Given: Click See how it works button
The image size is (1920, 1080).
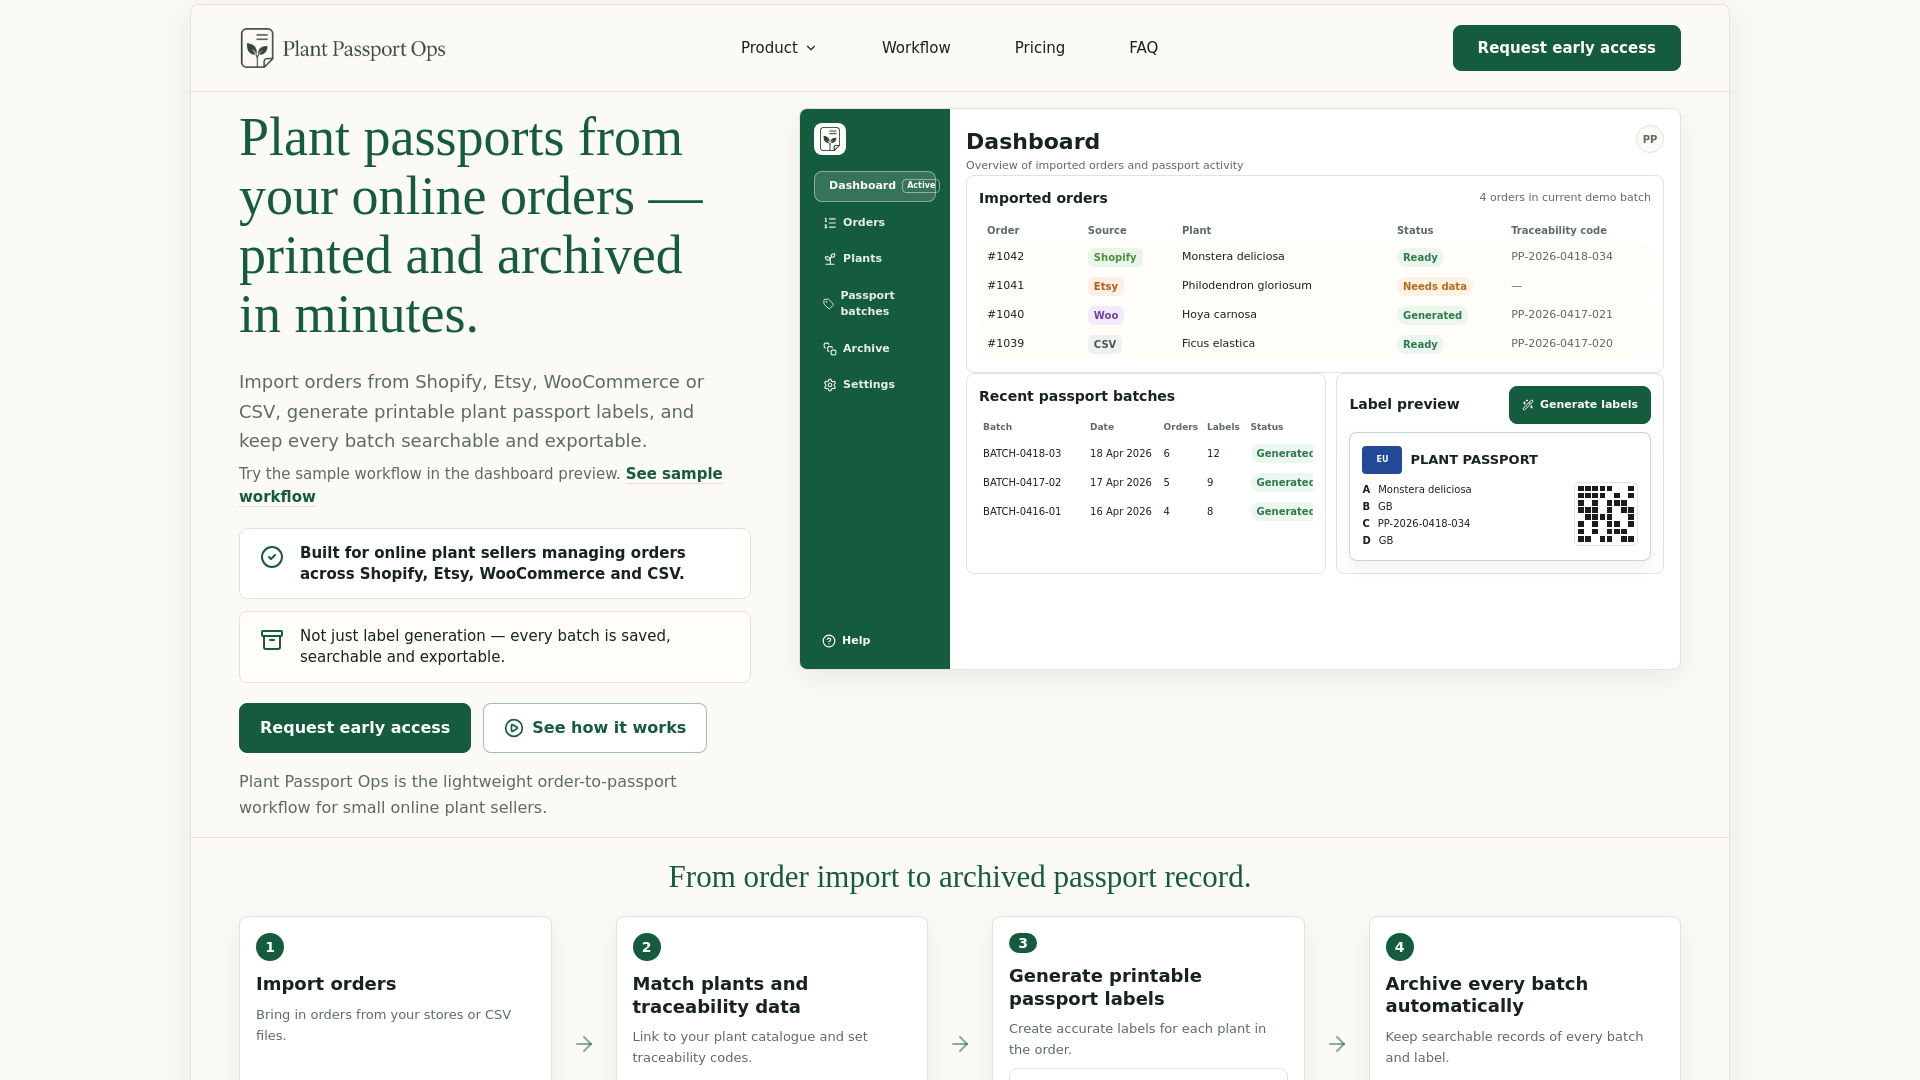Looking at the screenshot, I should point(595,728).
